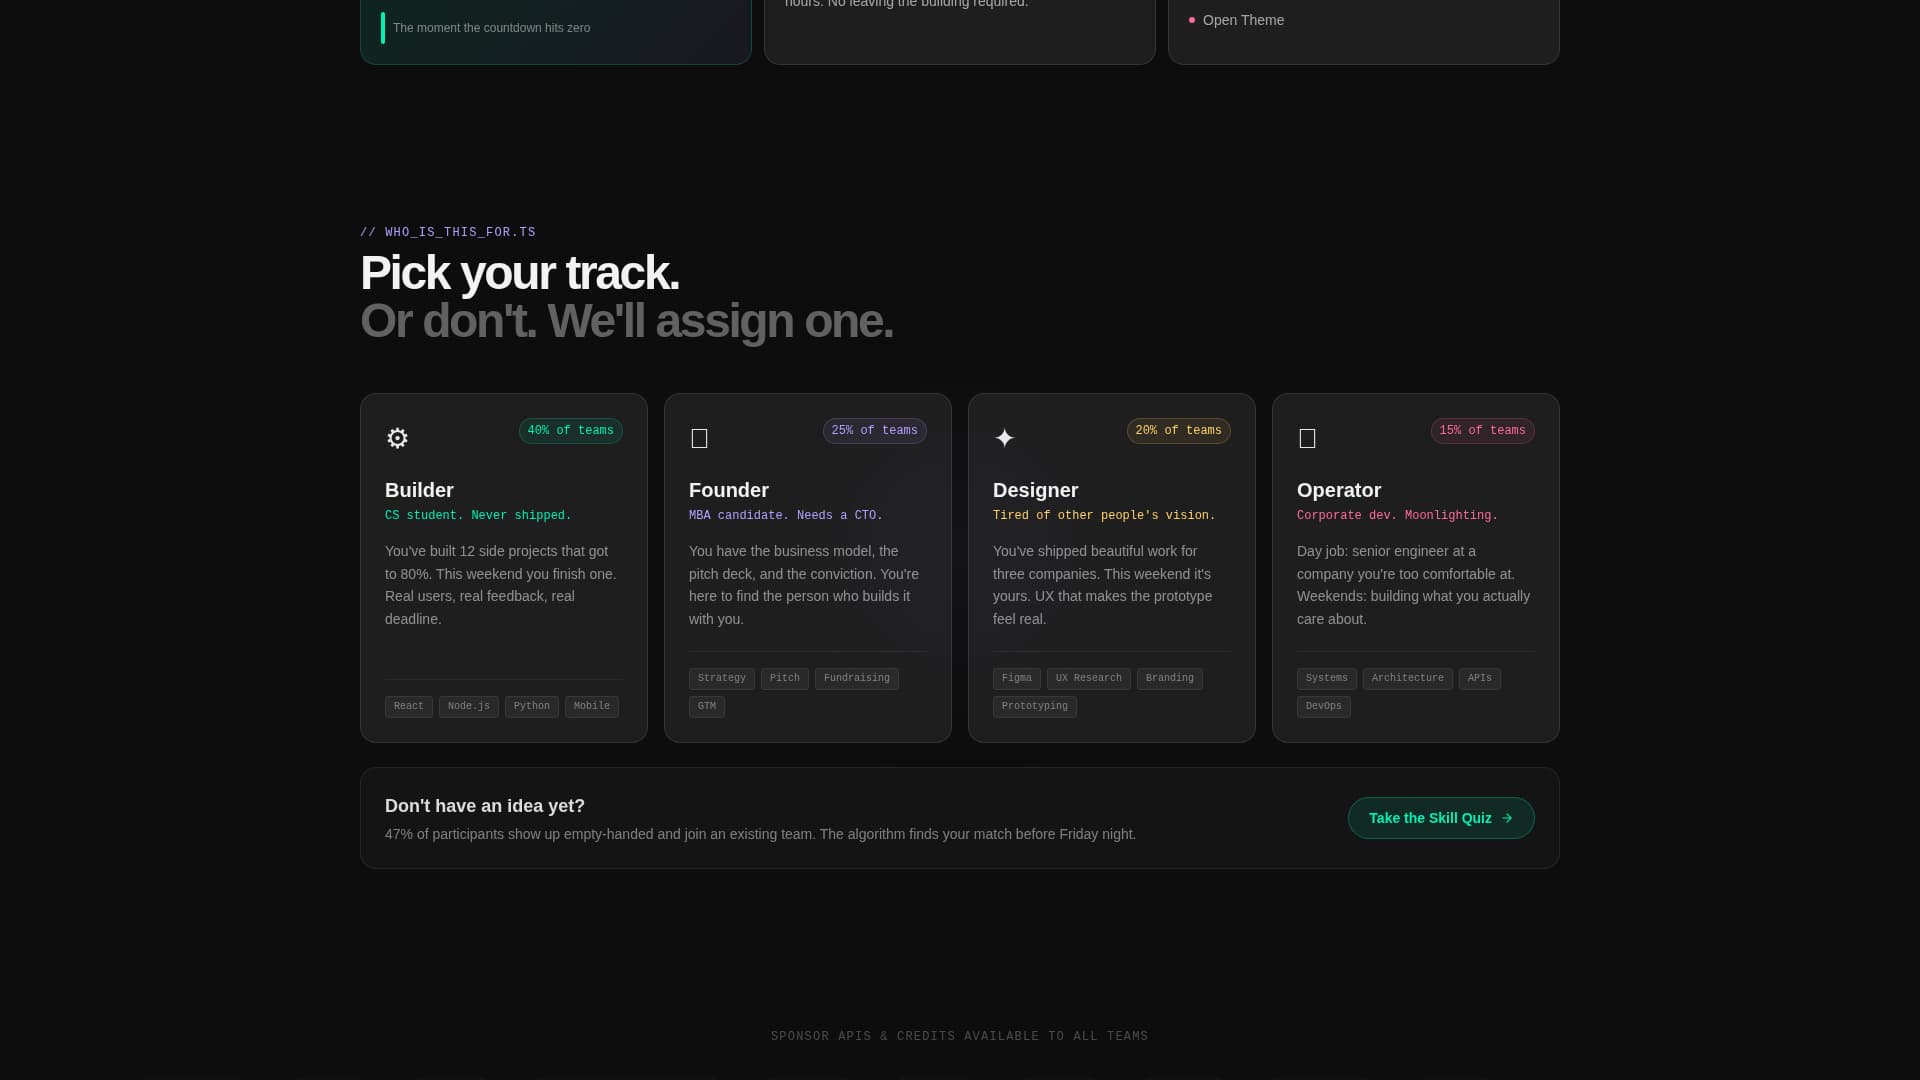Click the GTM skill tag

tap(707, 707)
